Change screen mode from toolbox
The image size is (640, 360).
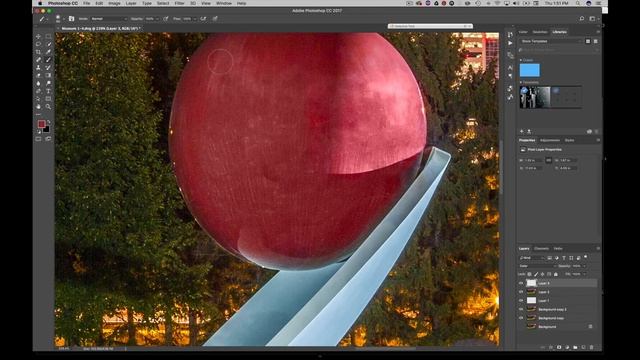(x=48, y=139)
